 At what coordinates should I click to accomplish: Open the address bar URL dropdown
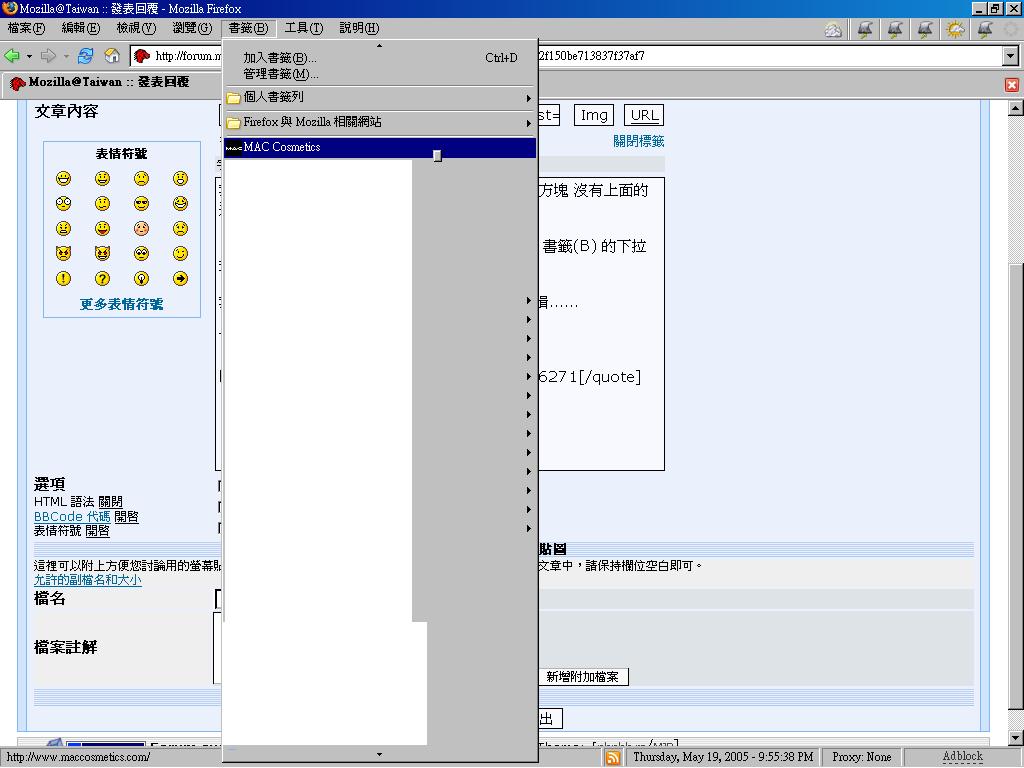1010,56
